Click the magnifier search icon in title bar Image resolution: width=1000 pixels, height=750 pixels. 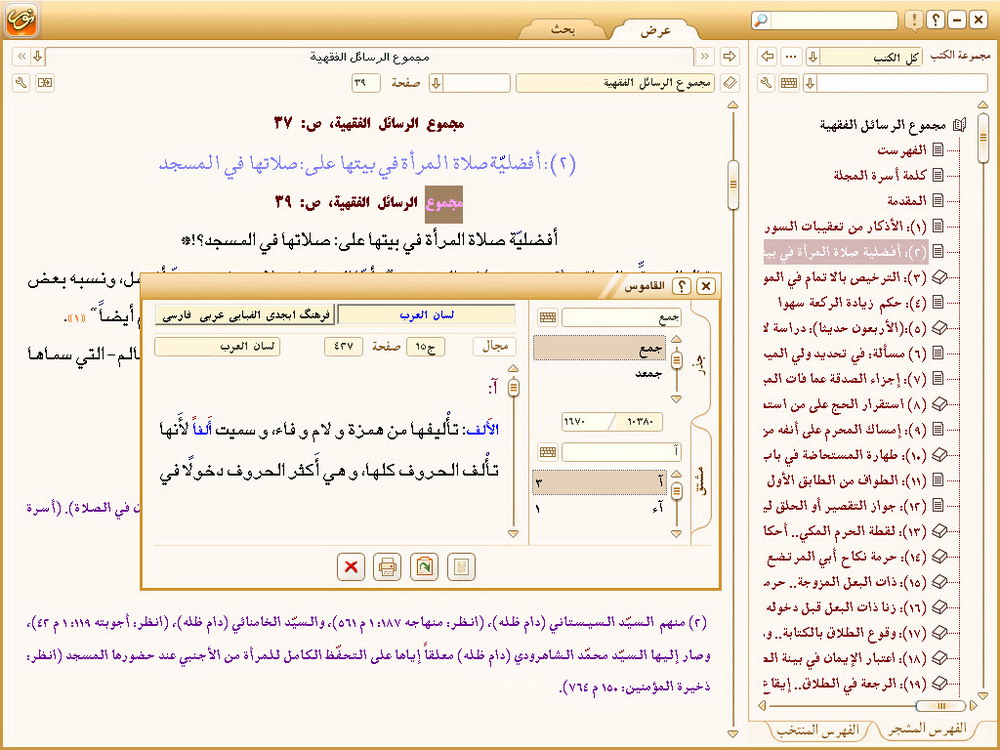tap(761, 20)
